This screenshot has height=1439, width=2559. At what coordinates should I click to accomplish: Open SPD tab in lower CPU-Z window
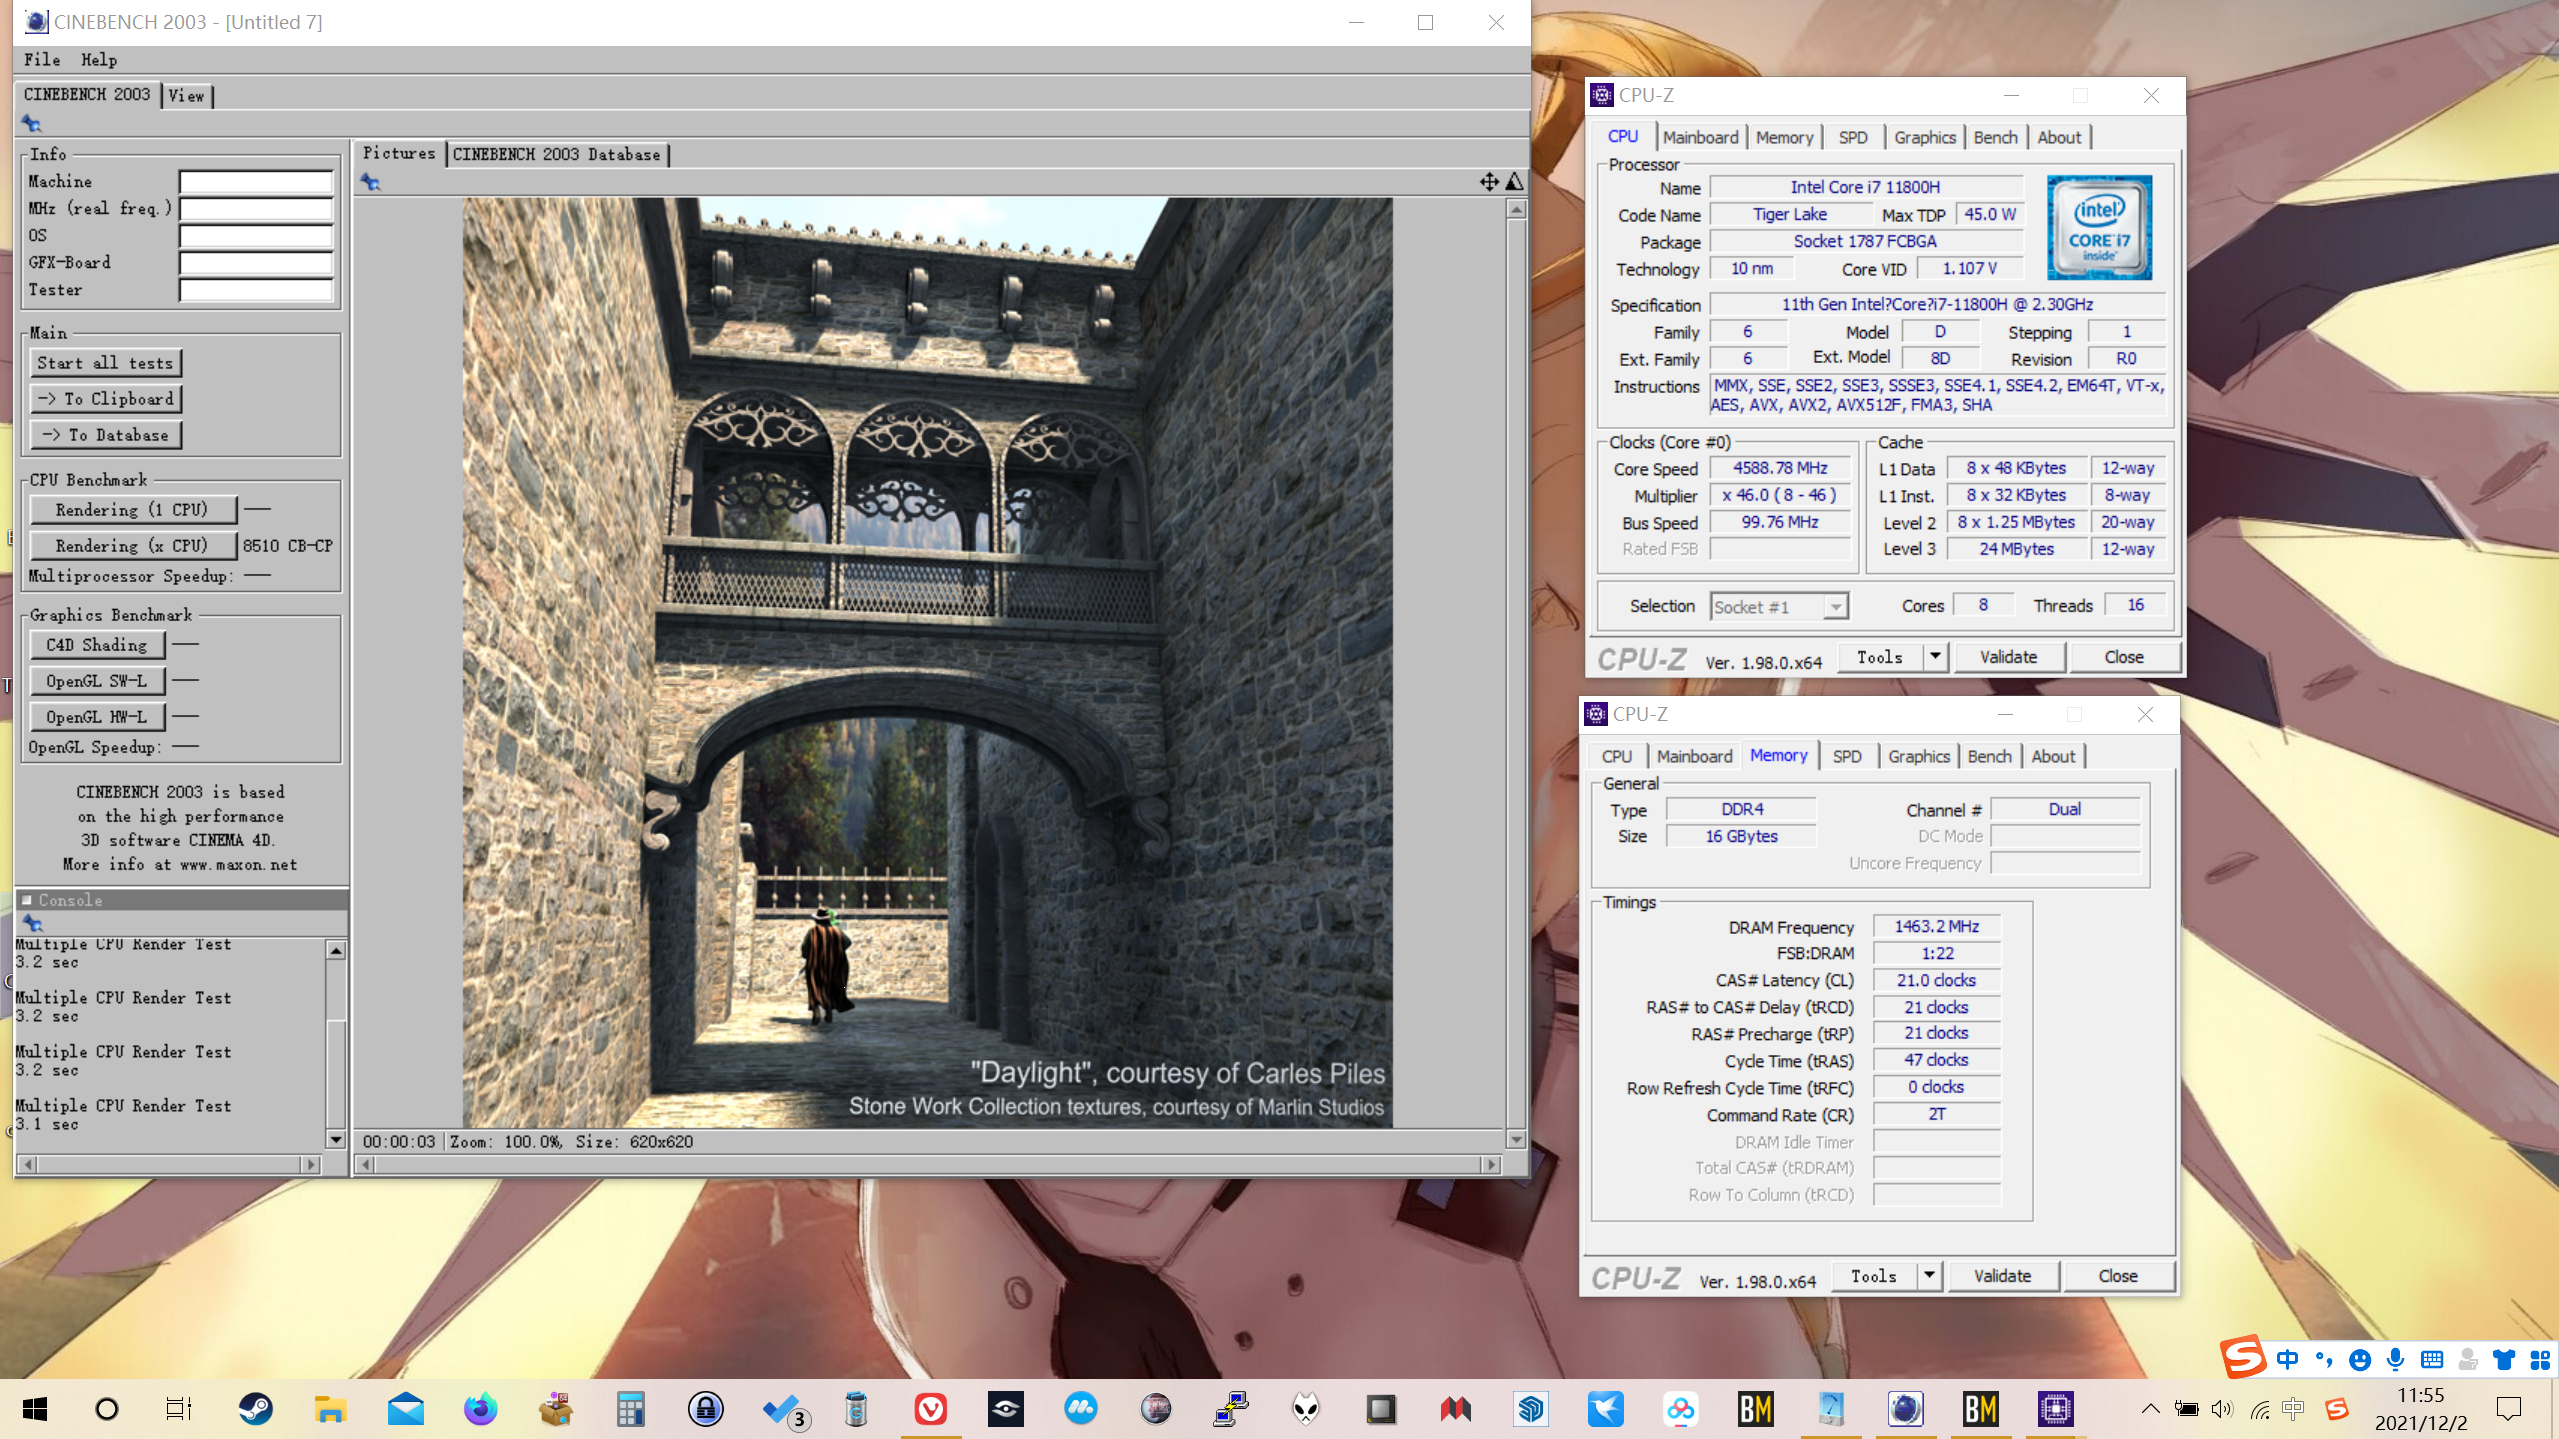tap(1846, 756)
